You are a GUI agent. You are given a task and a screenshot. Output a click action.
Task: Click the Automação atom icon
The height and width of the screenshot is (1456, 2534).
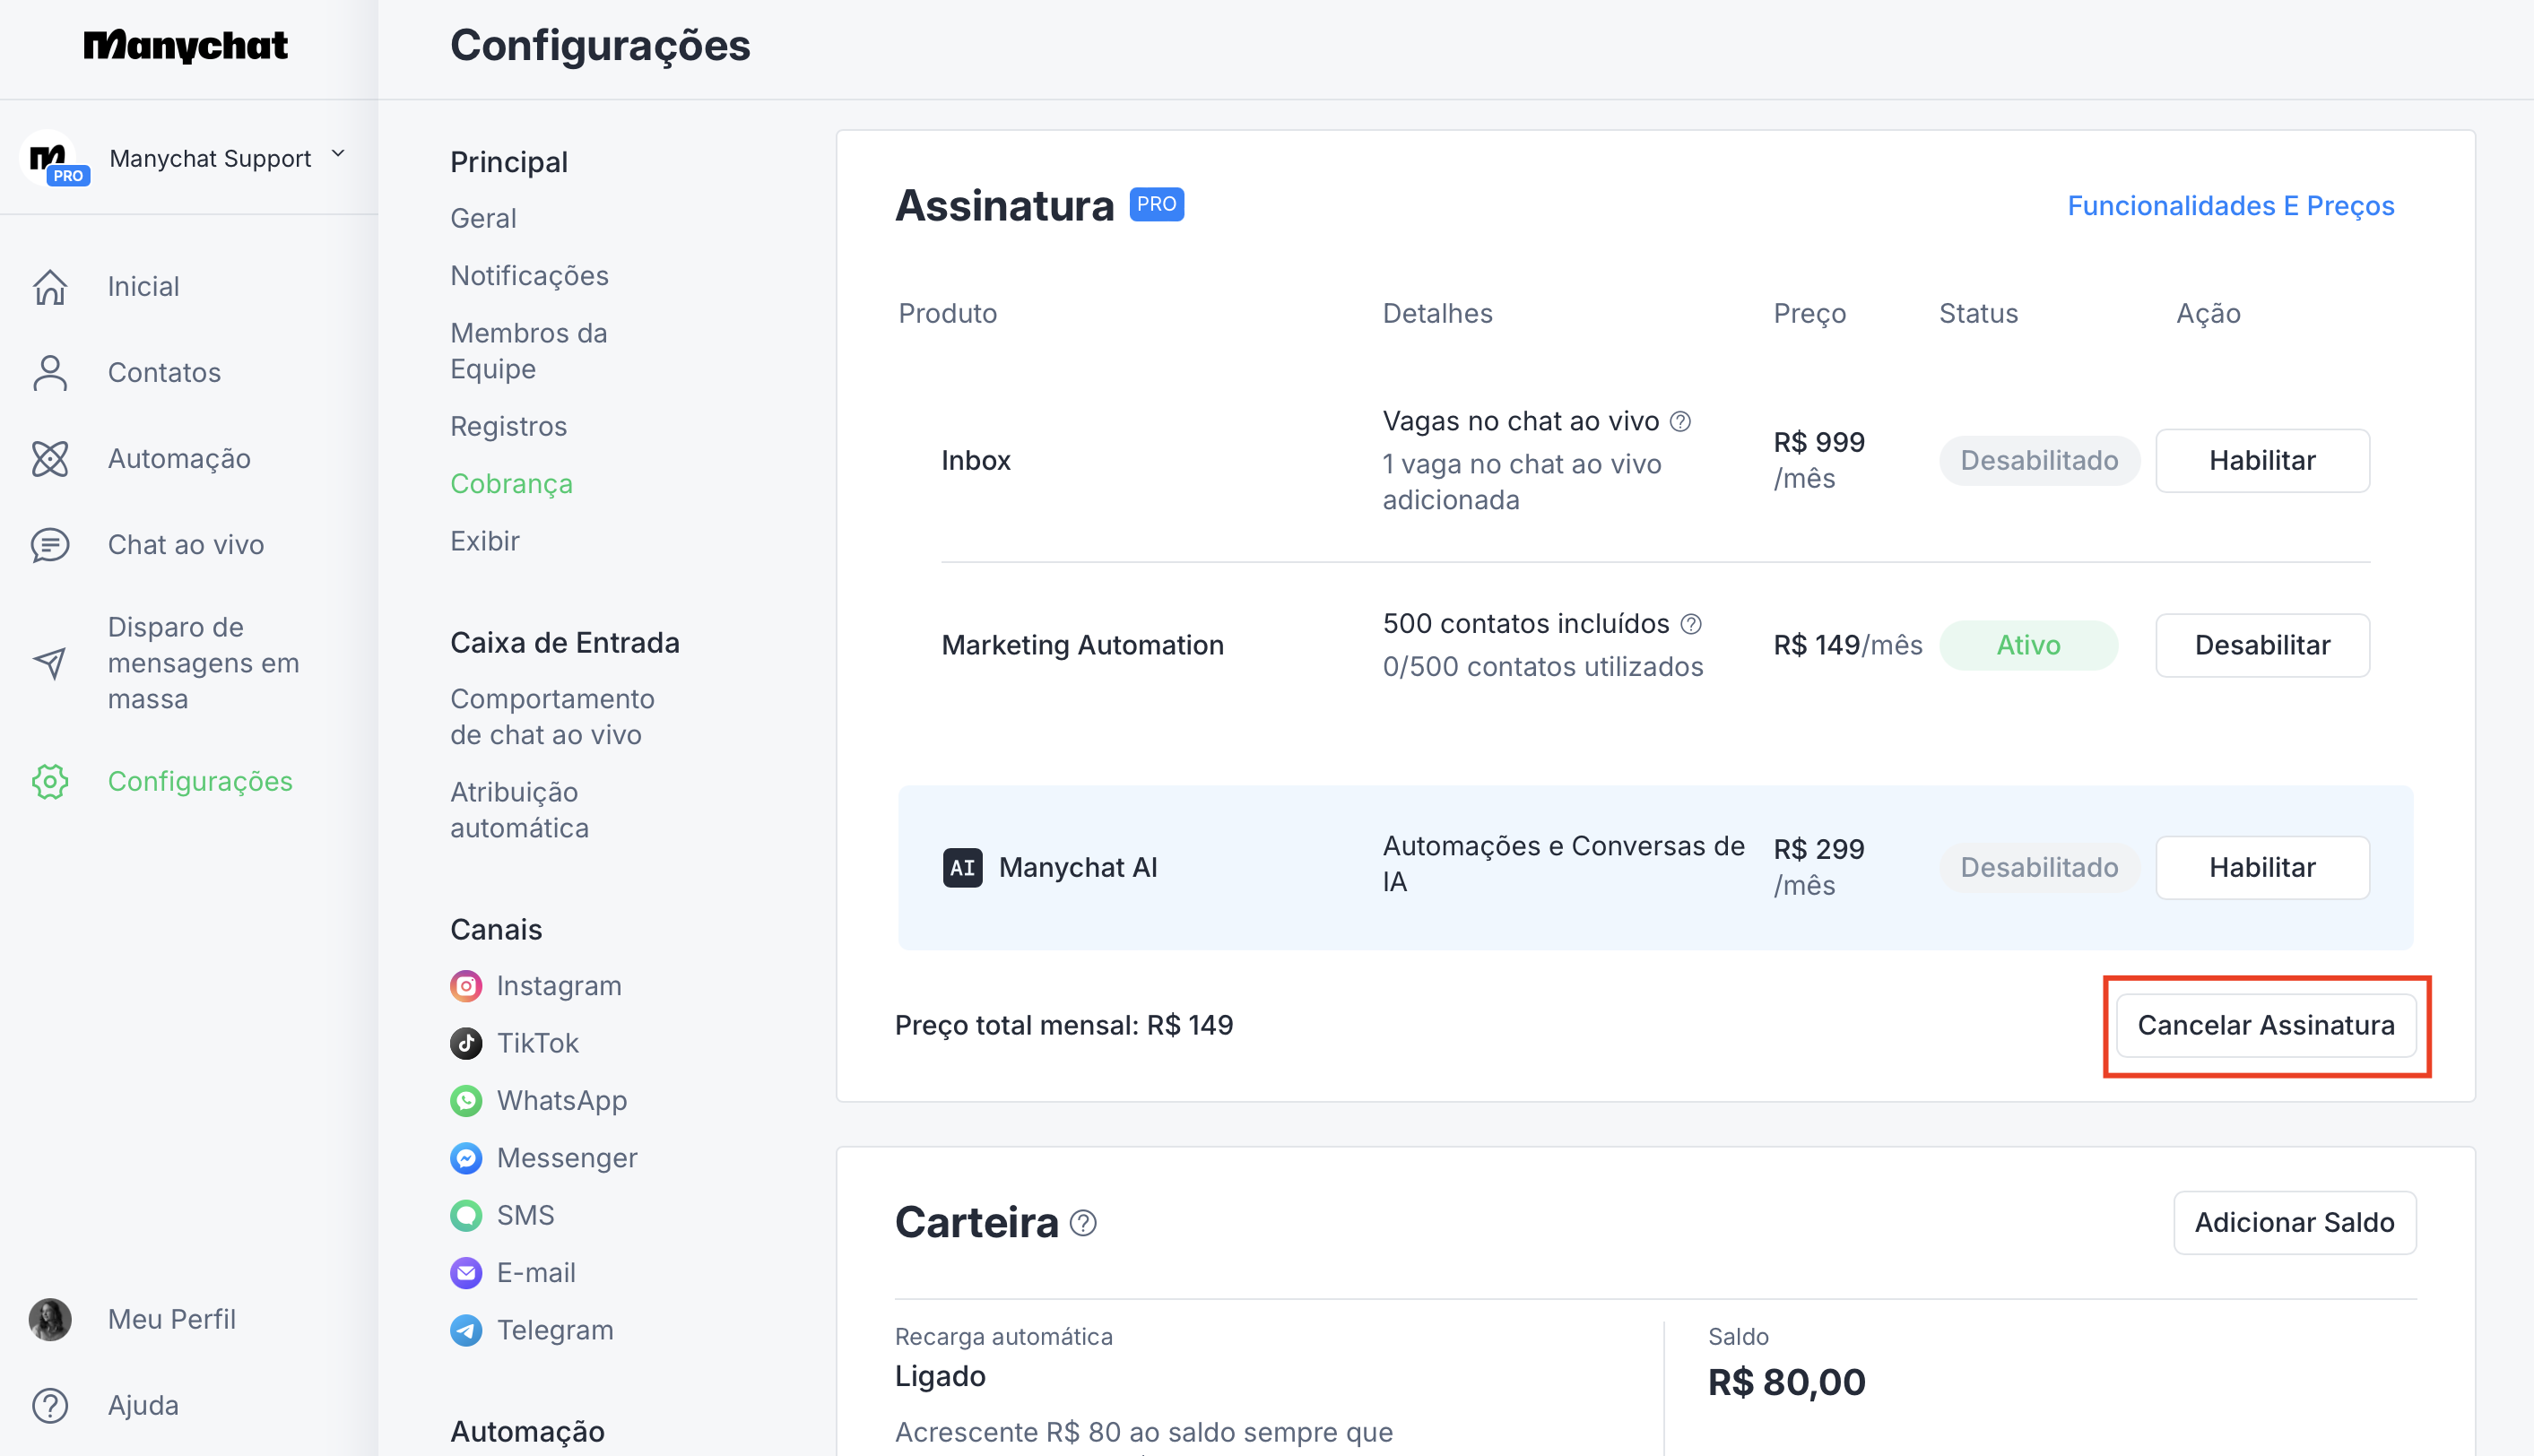click(x=50, y=459)
